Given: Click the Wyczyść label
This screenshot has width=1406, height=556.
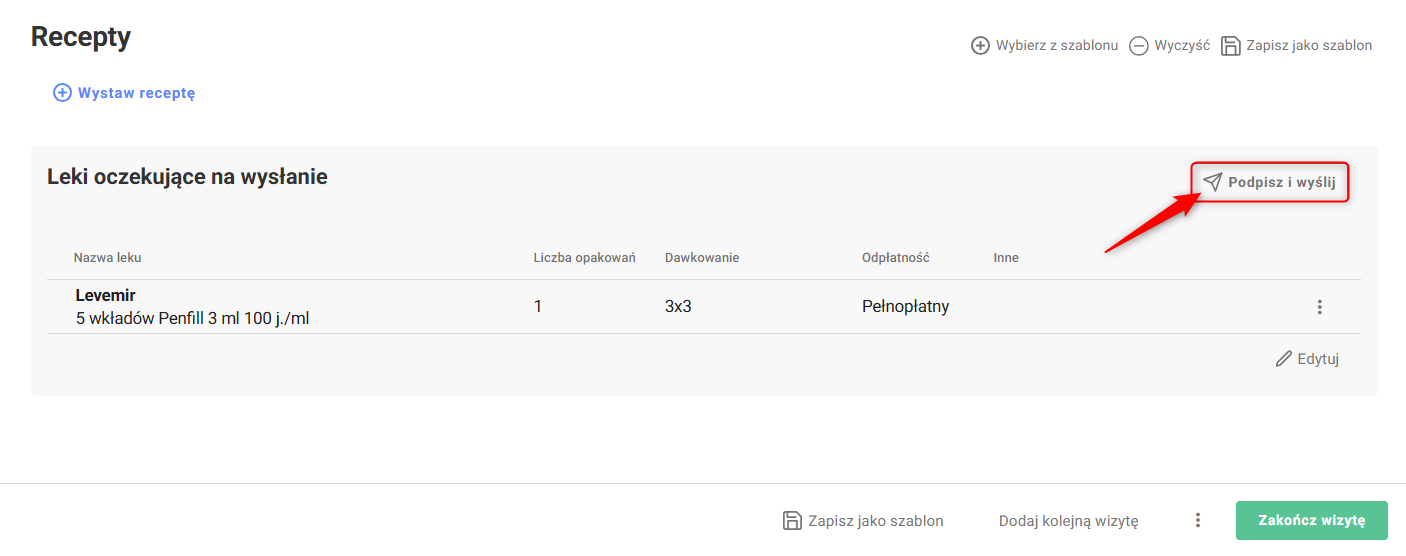Looking at the screenshot, I should (1182, 46).
